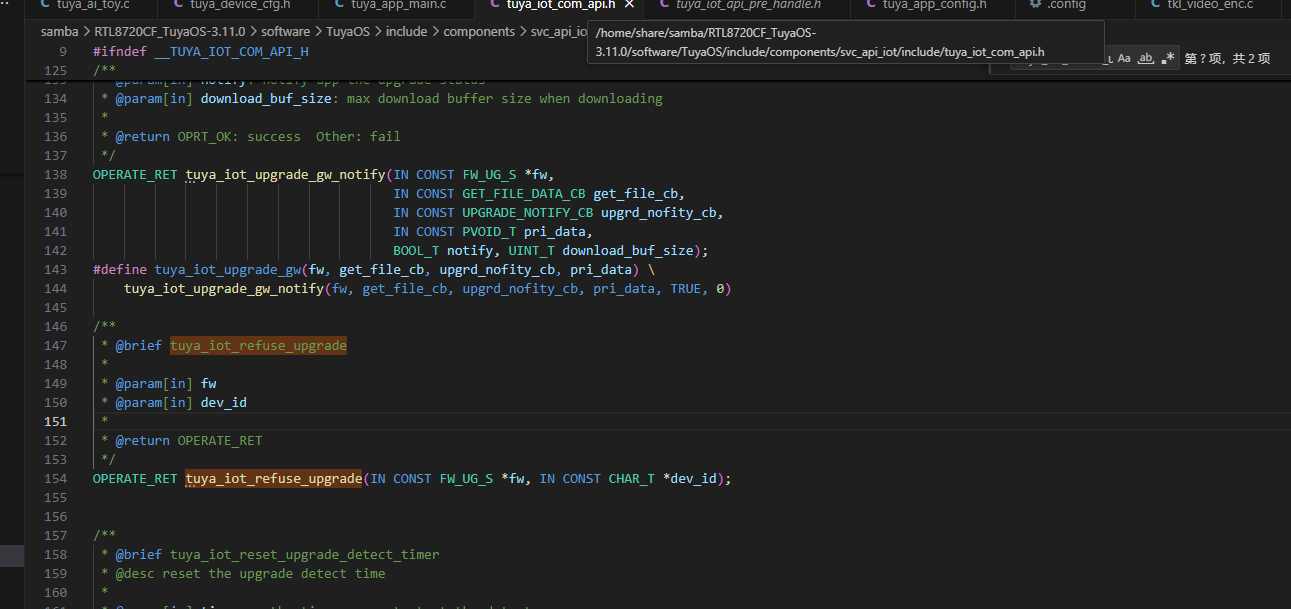
Task: Open tuya_iot_api_pre_handle.h preview tab
Action: [x=747, y=5]
